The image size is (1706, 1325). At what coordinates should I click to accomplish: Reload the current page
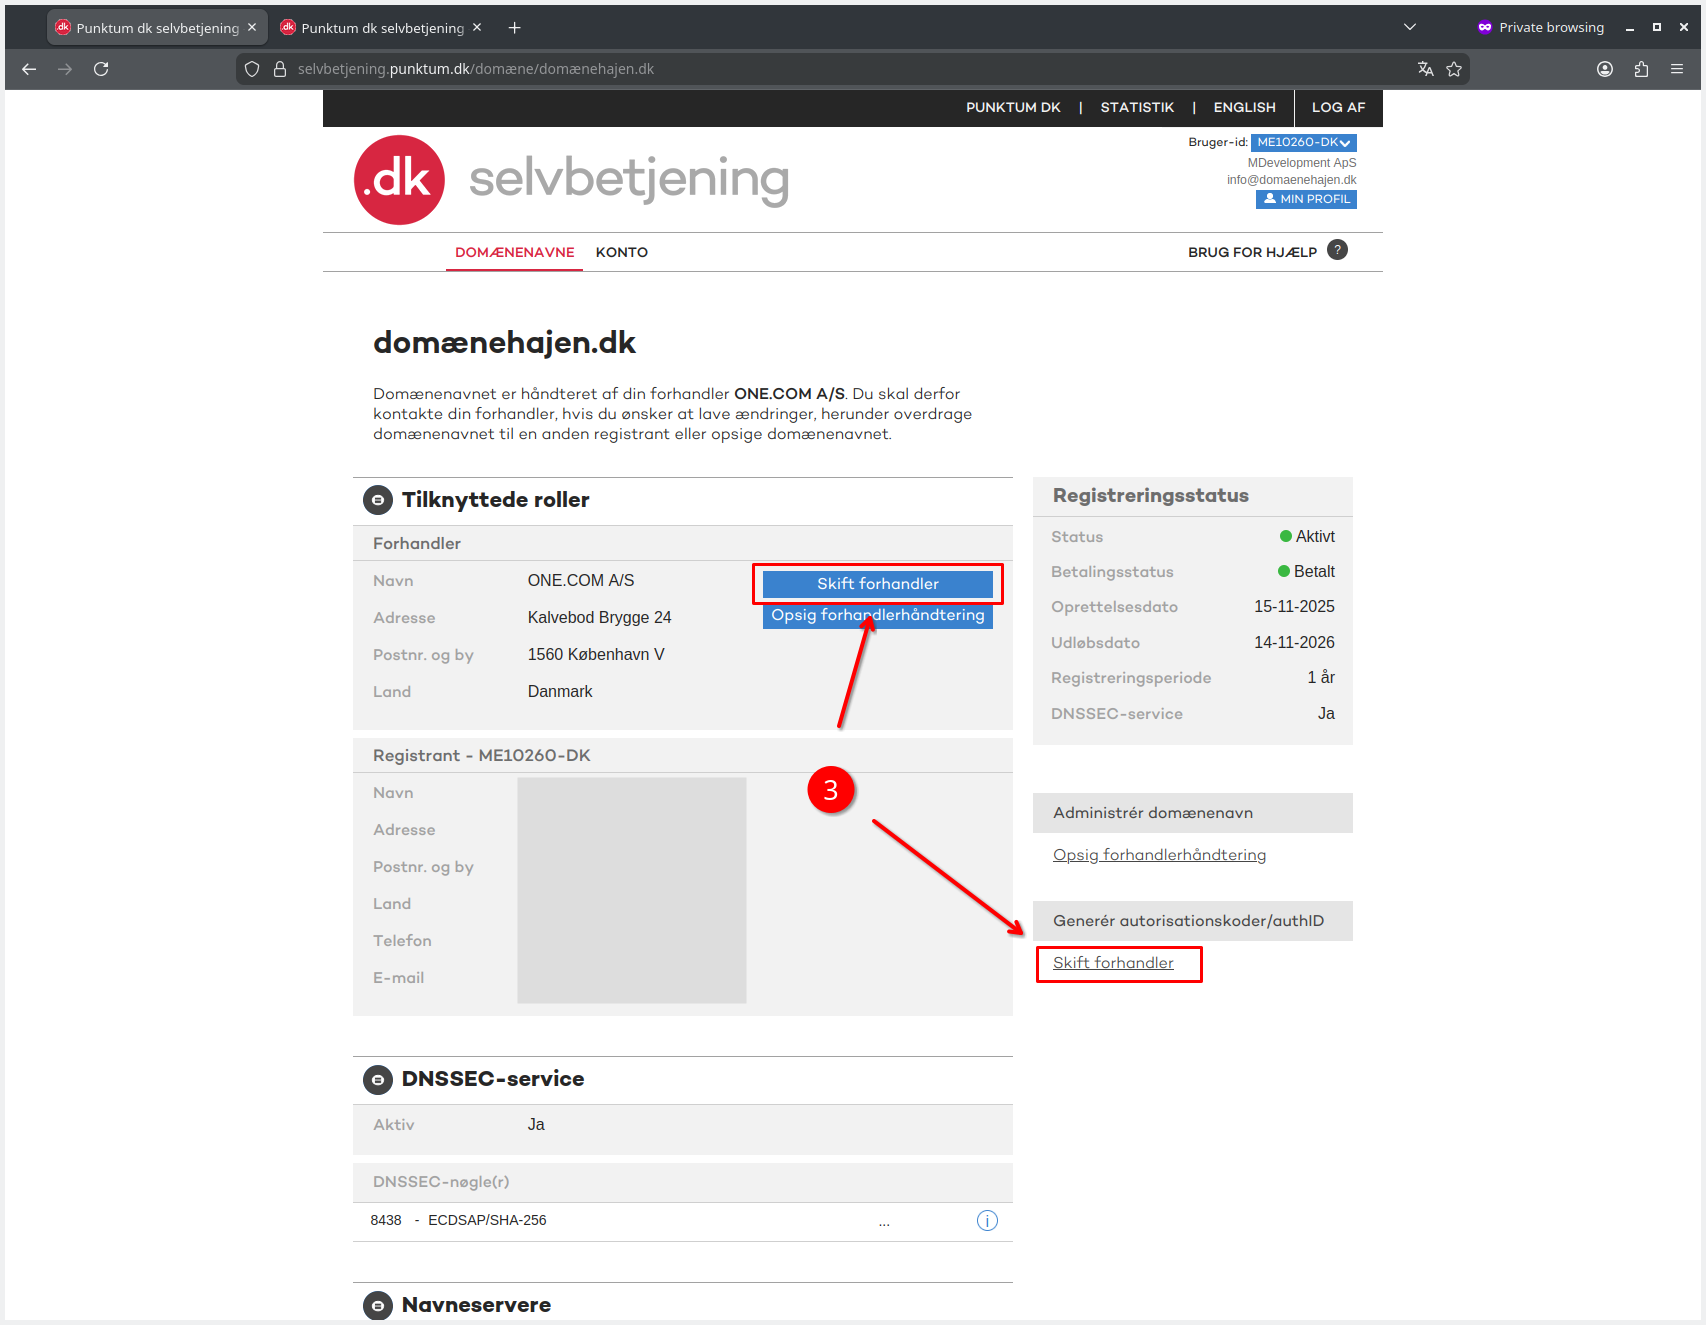tap(101, 69)
